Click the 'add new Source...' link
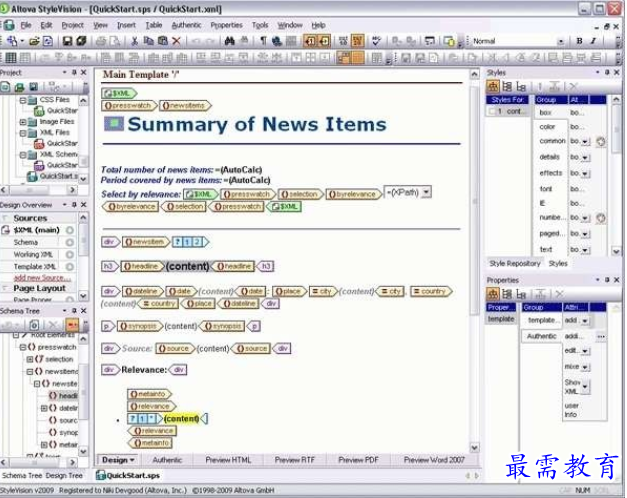The height and width of the screenshot is (498, 627). tap(42, 278)
